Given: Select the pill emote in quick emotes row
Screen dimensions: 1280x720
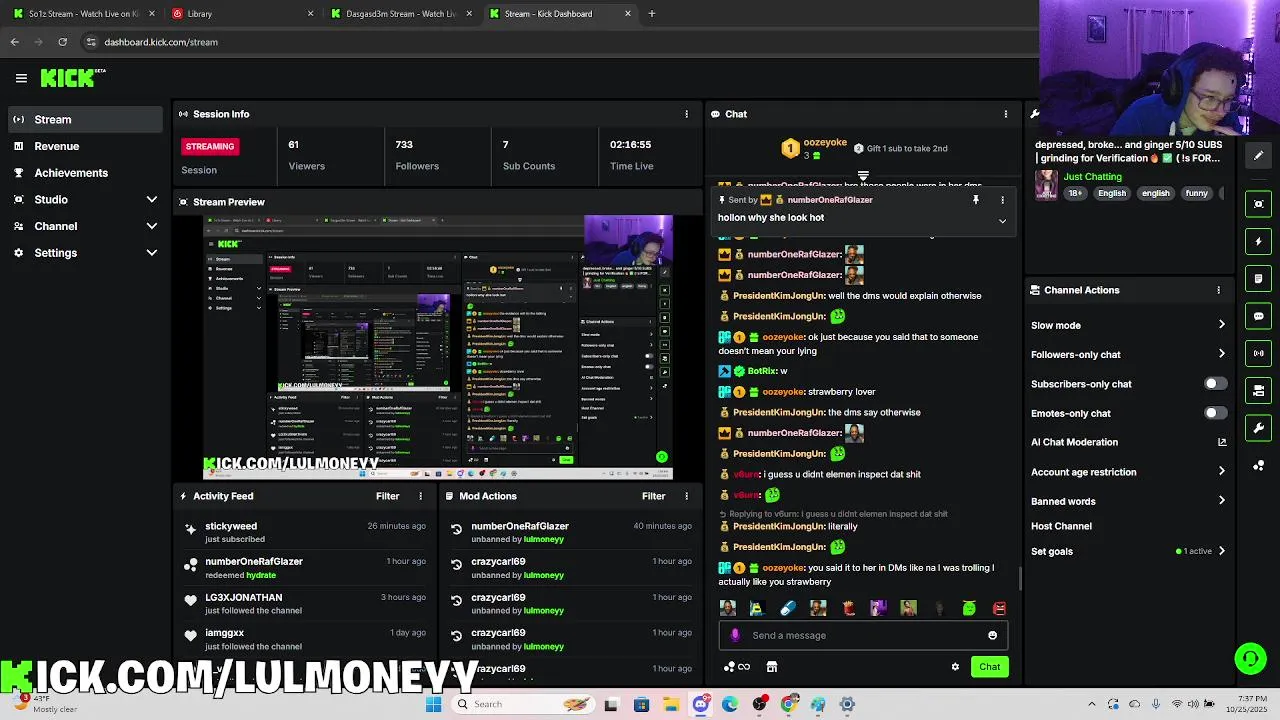Looking at the screenshot, I should click(x=788, y=608).
